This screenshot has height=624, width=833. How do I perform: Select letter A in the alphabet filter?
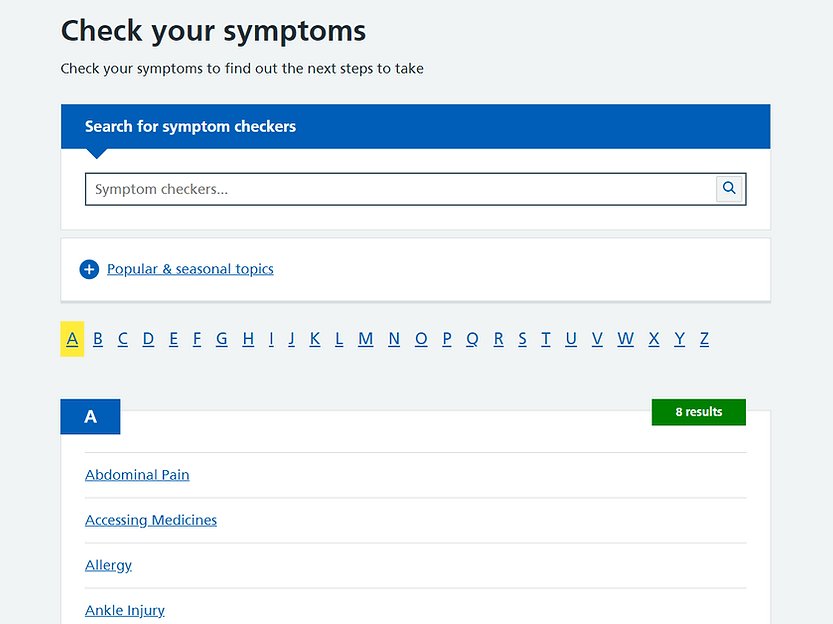72,339
